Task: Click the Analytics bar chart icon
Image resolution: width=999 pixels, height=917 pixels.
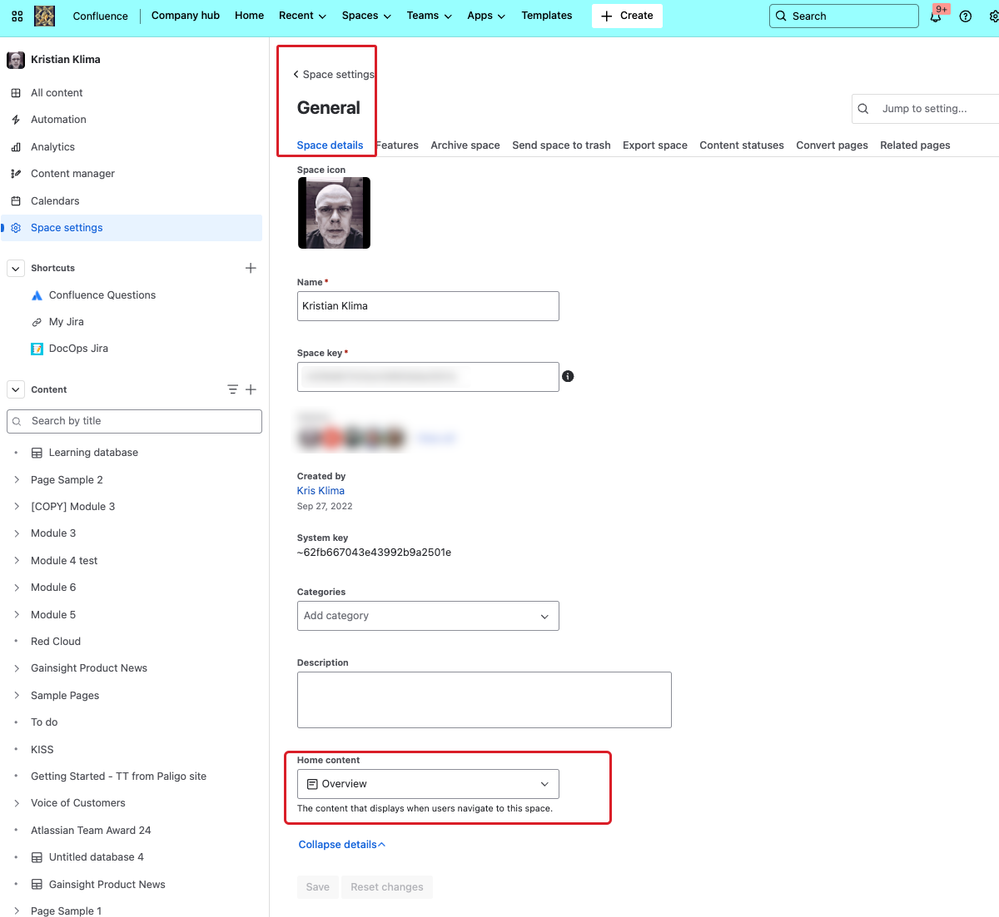Action: point(16,147)
